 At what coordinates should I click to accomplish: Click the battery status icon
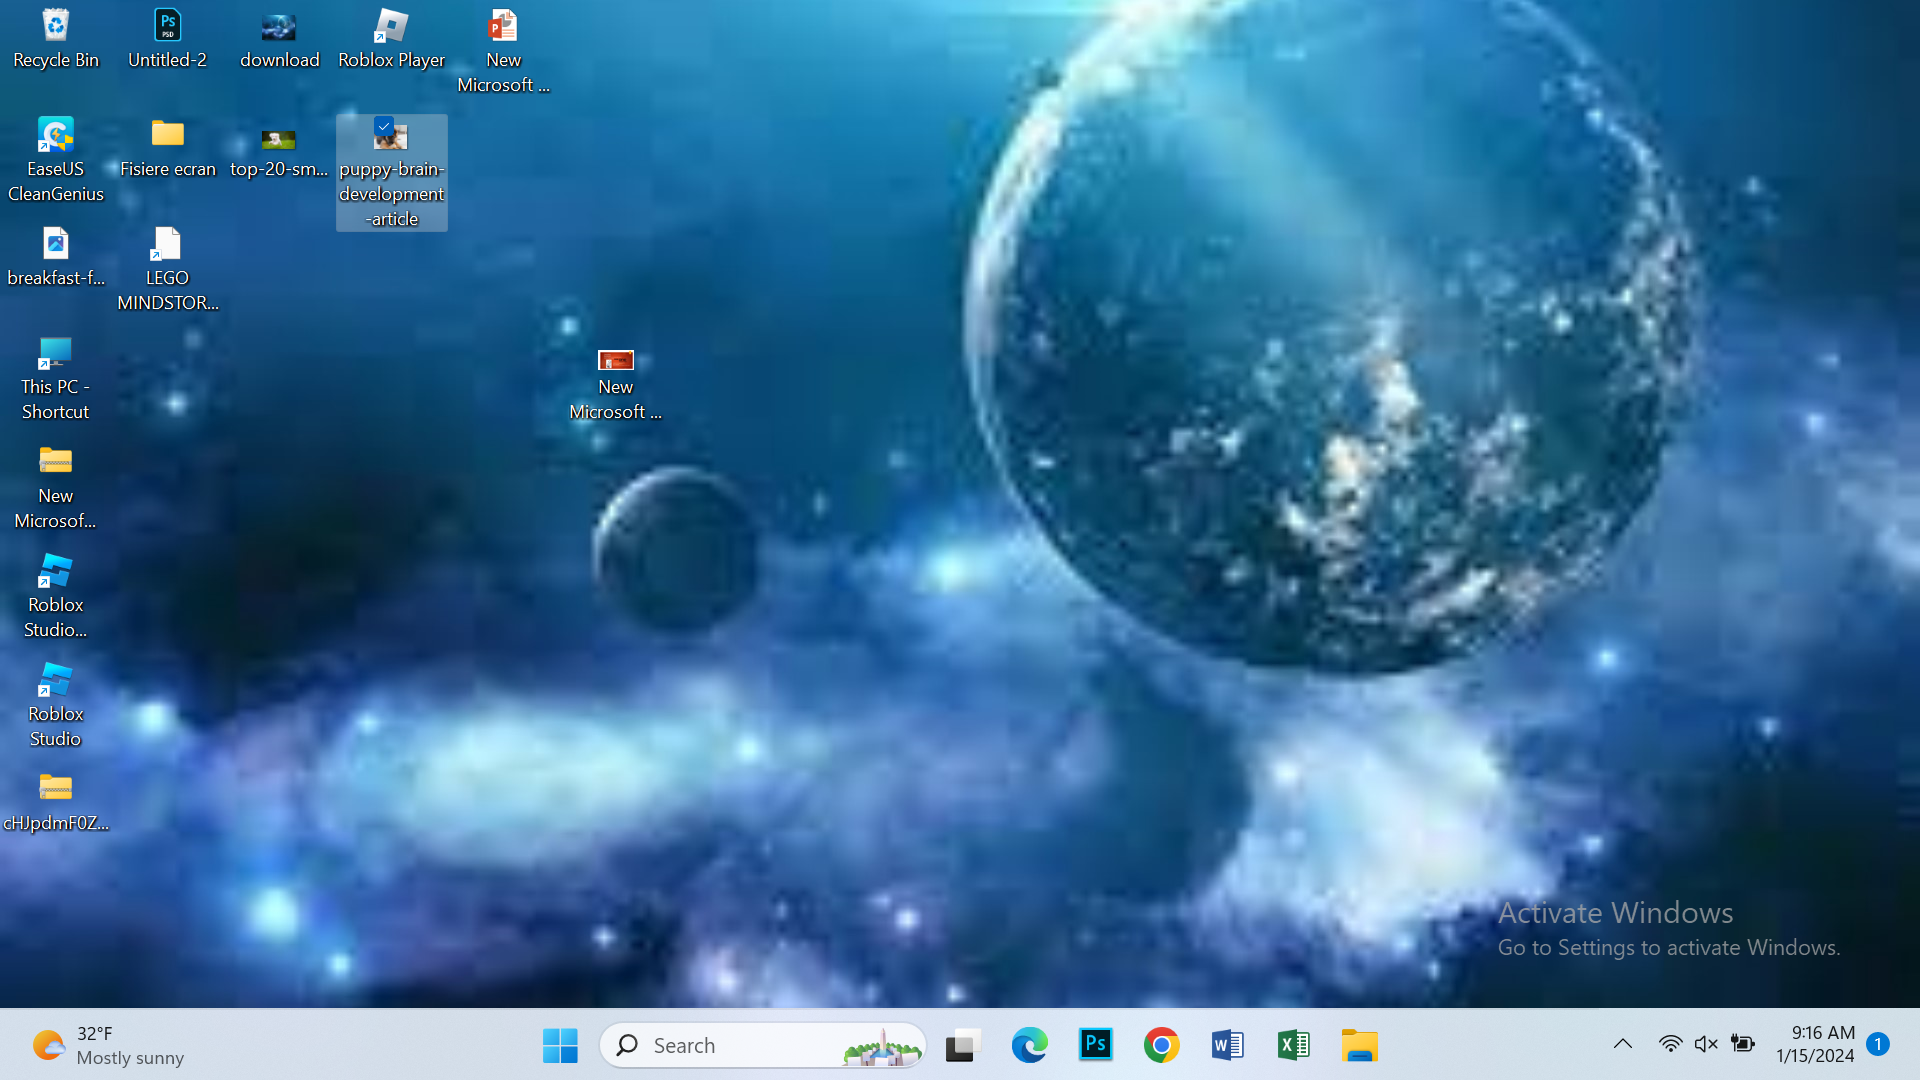(1743, 1044)
